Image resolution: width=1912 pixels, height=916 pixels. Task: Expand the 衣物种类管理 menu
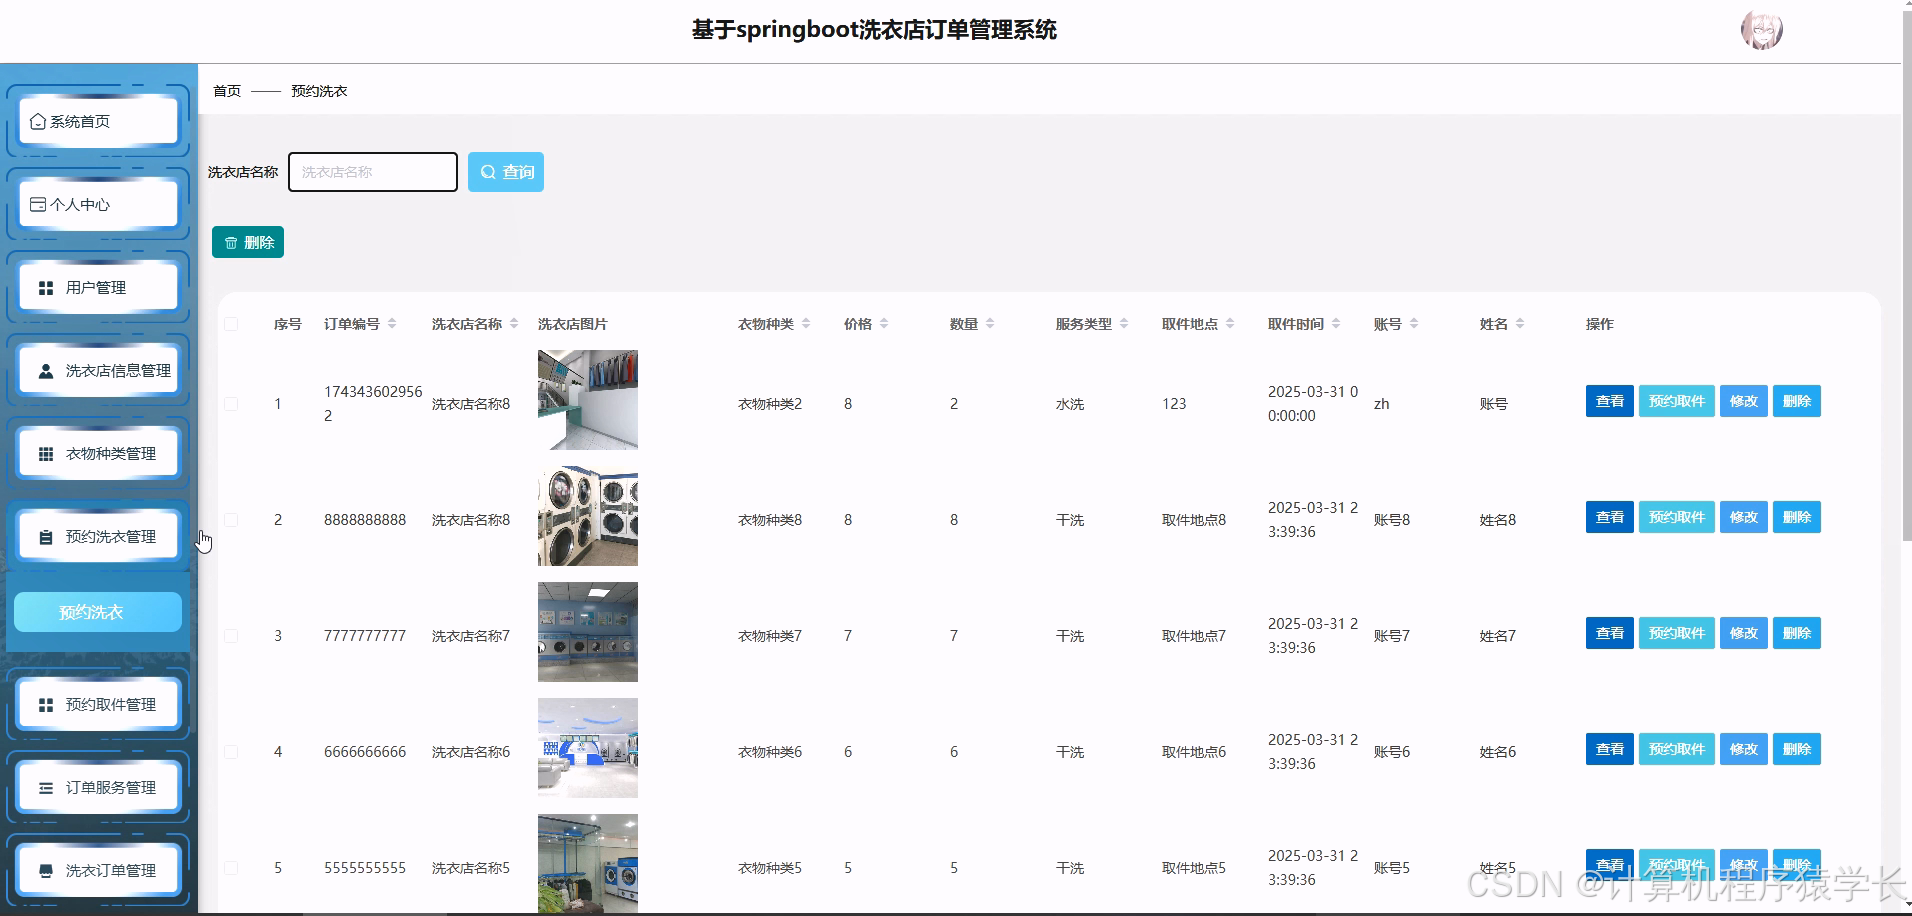98,453
